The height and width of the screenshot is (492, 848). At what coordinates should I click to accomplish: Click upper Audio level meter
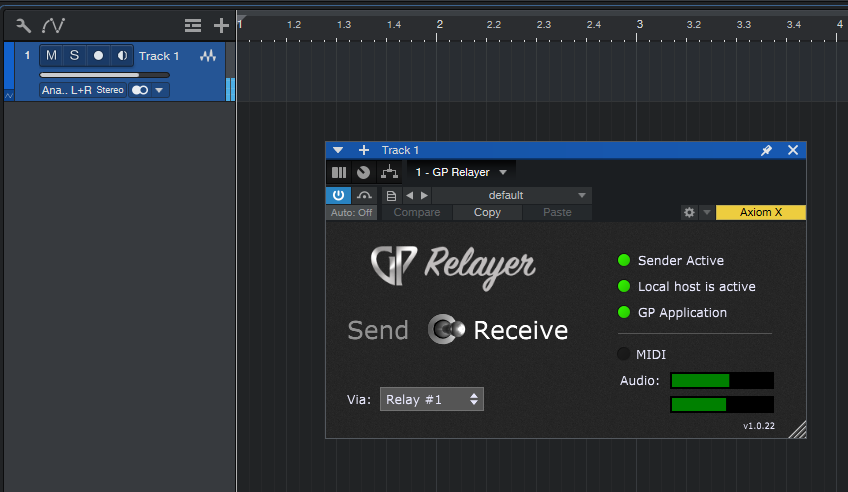coord(722,381)
